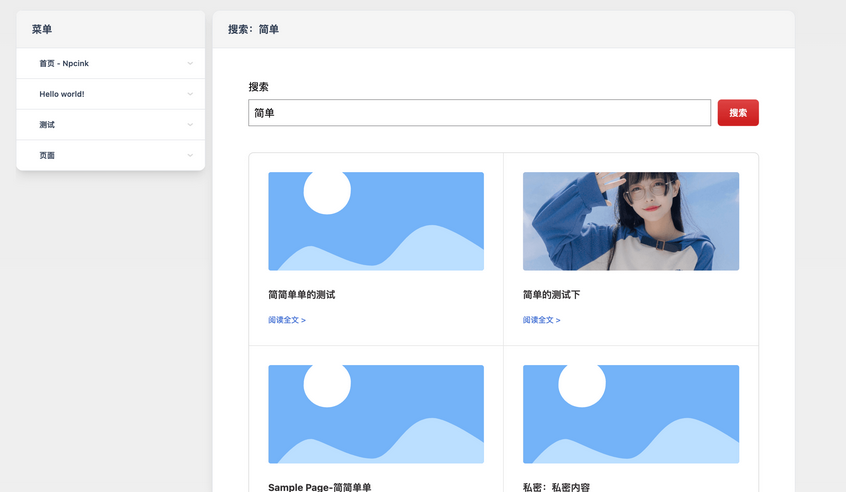Screen dimensions: 846x492
Task: Click the search input containing 简单
Action: click(479, 113)
